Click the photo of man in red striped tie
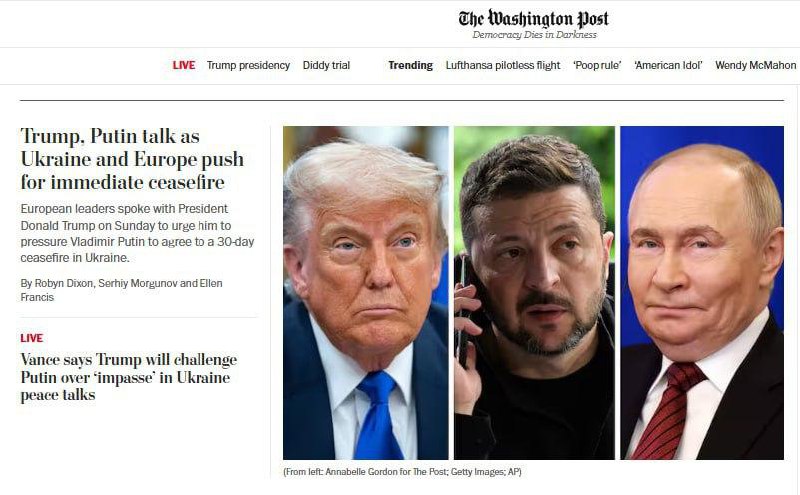800x495 pixels. pos(702,293)
